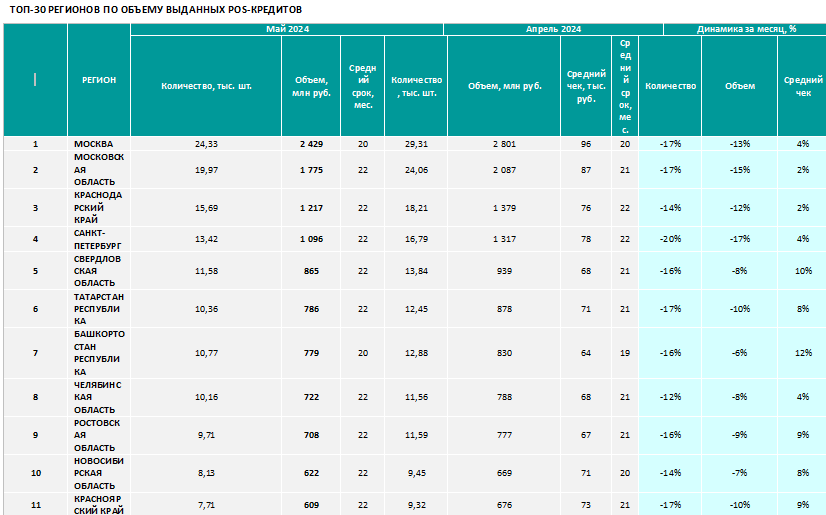This screenshot has width=826, height=515.
Task: Select the cell with 830
Action: [504, 353]
